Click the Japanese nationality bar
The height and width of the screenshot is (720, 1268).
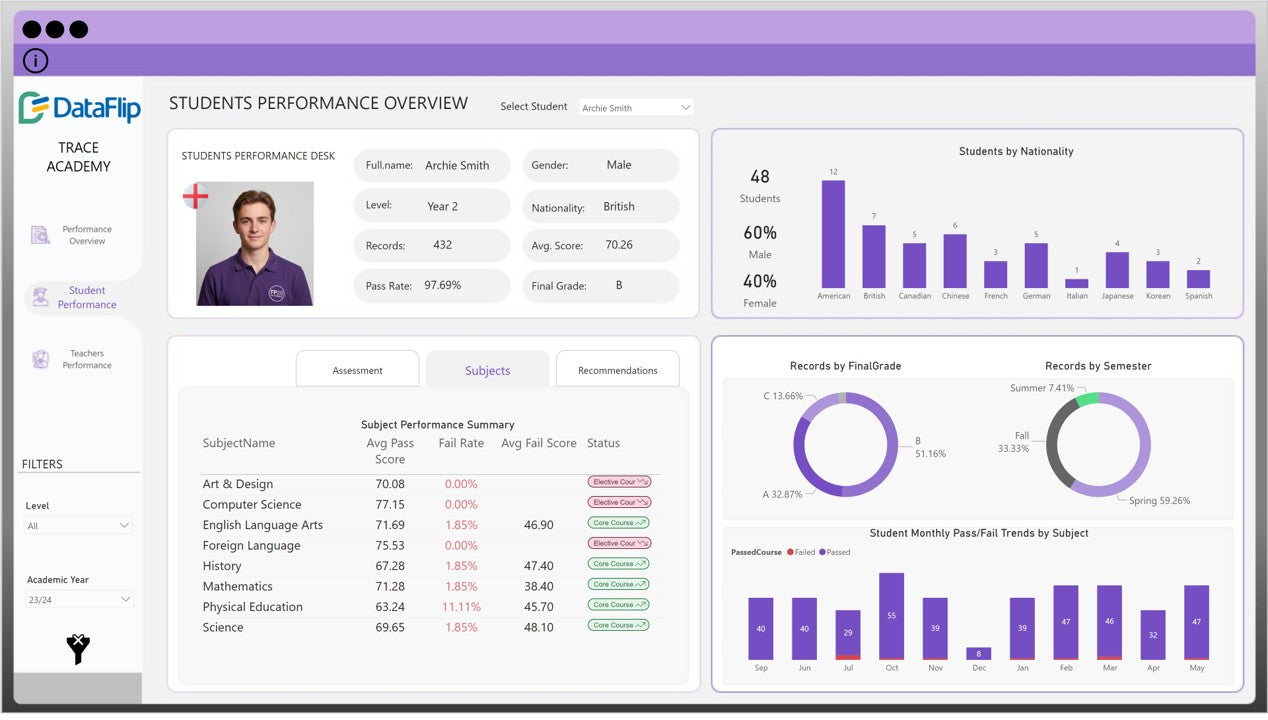point(1117,270)
